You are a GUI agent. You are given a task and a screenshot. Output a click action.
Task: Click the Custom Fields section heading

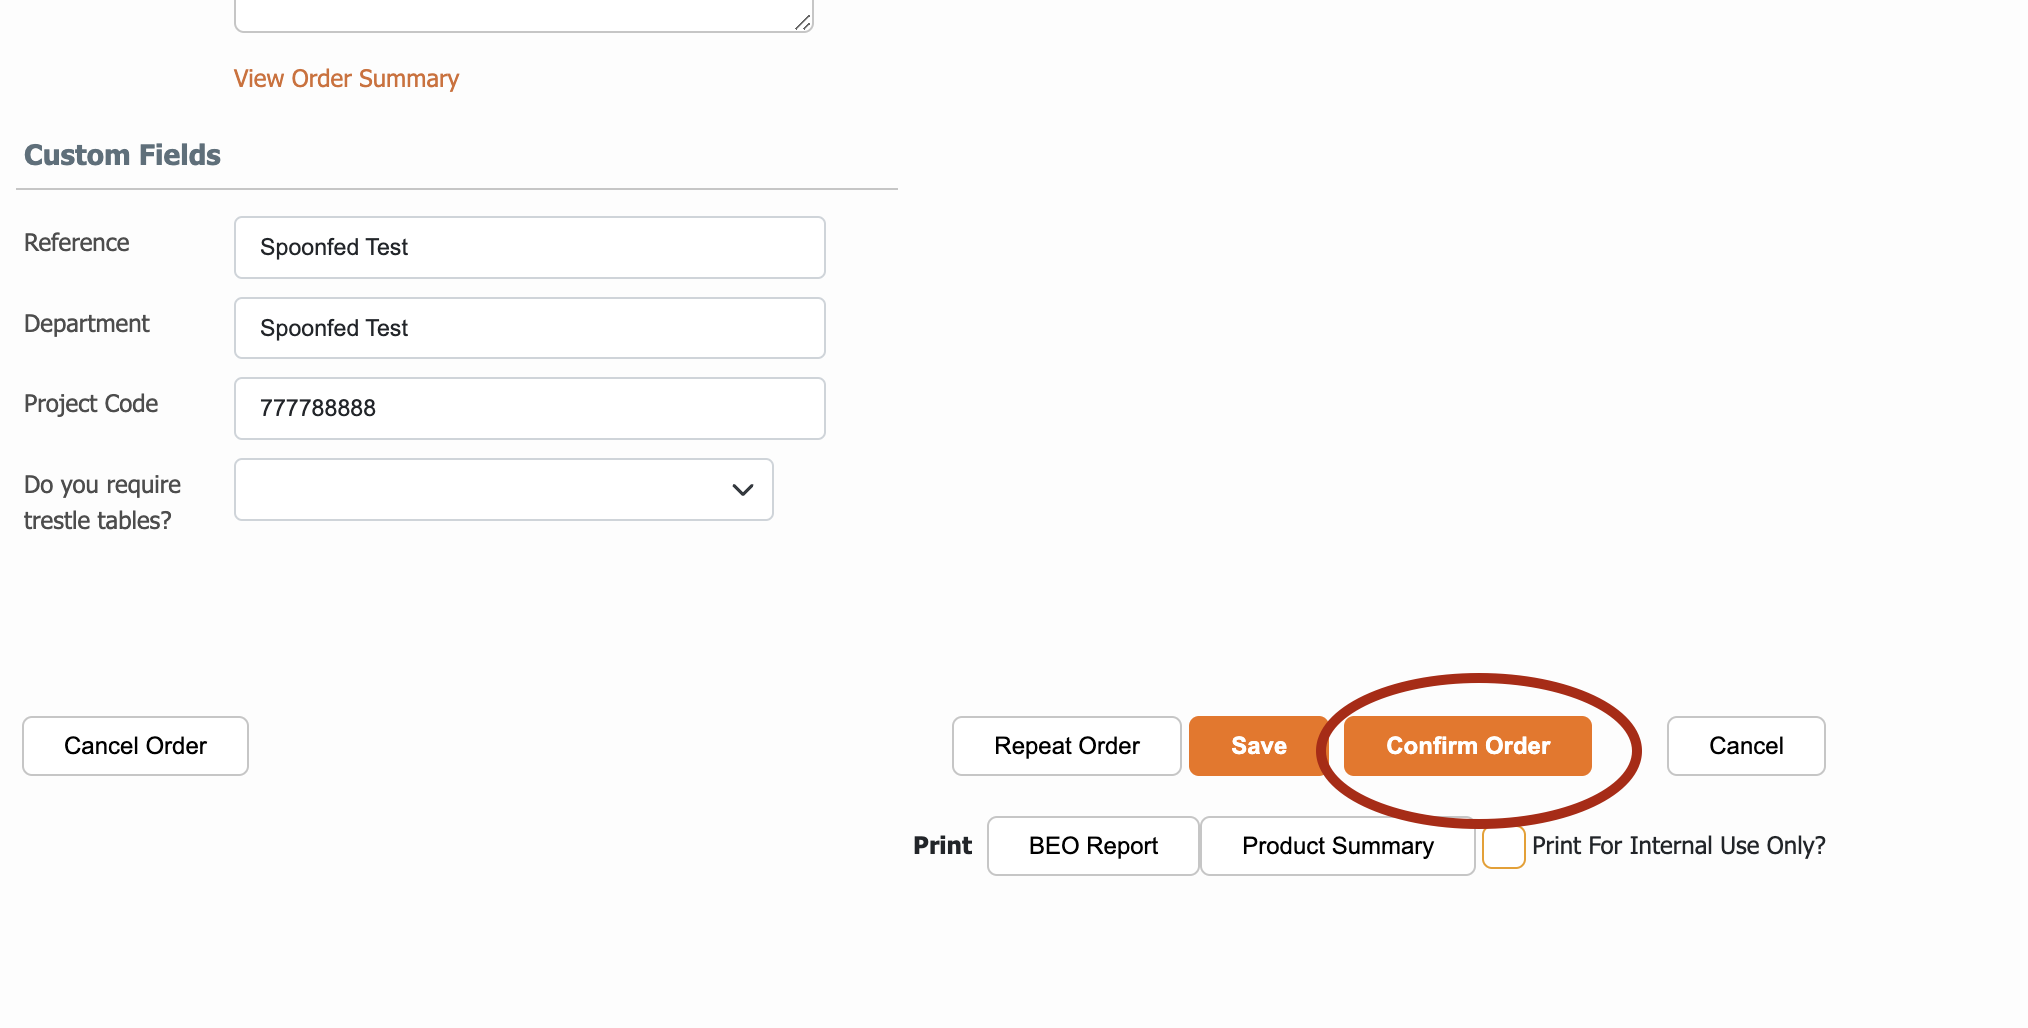coord(122,155)
